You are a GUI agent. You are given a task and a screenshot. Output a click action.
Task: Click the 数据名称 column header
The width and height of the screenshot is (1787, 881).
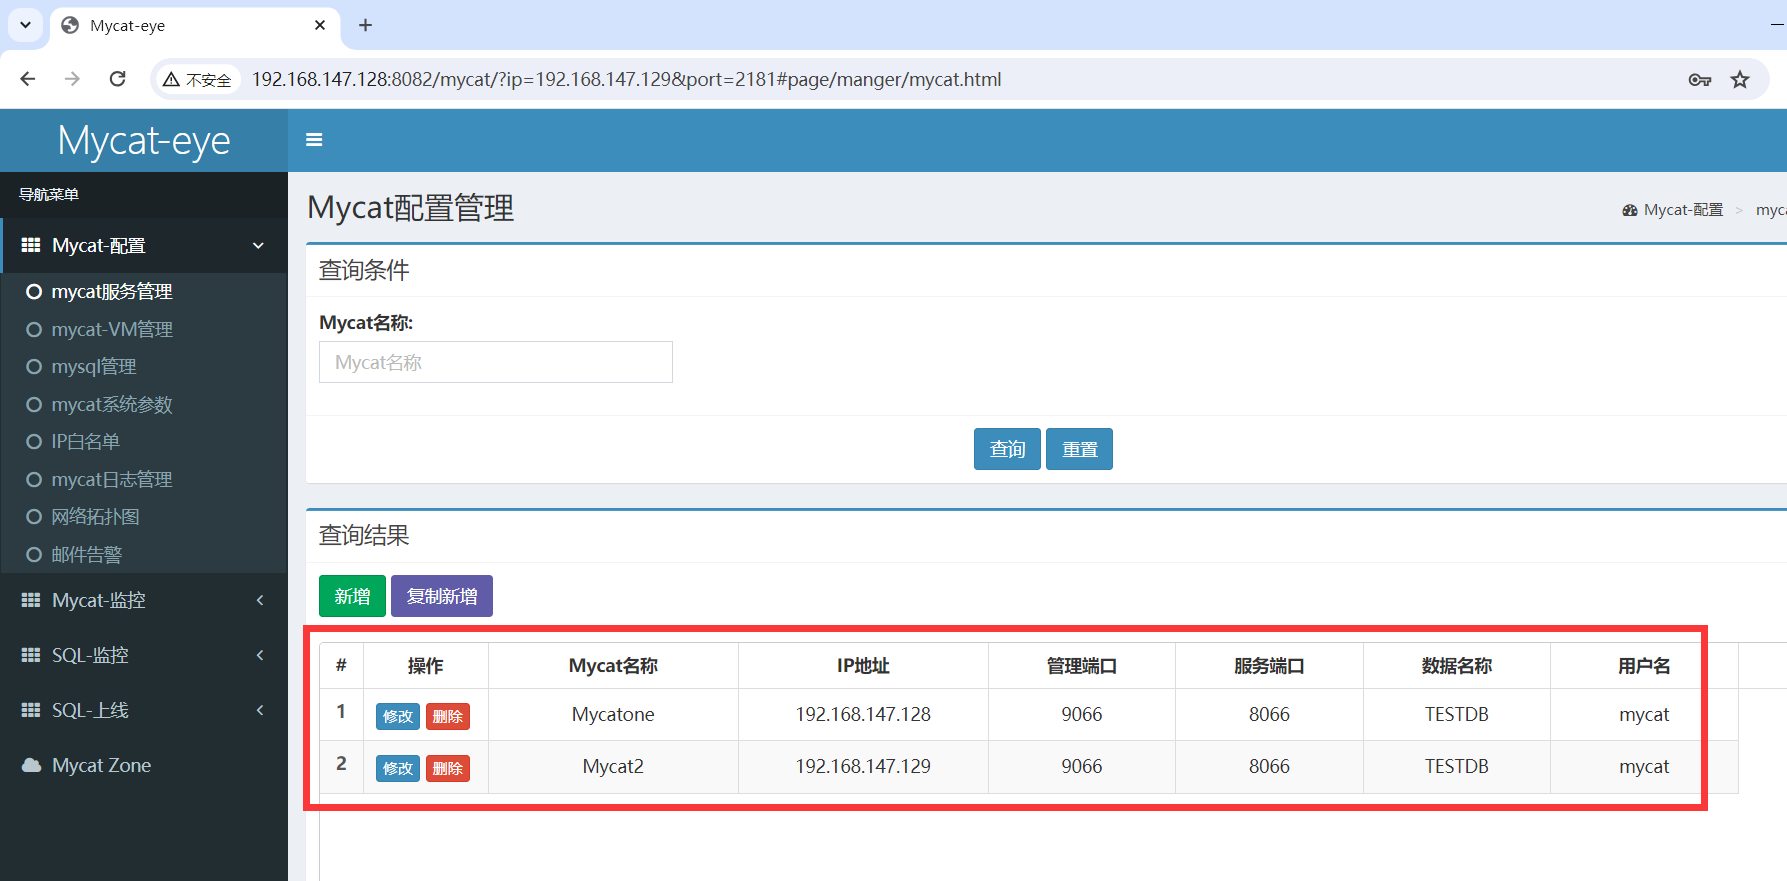click(x=1457, y=666)
